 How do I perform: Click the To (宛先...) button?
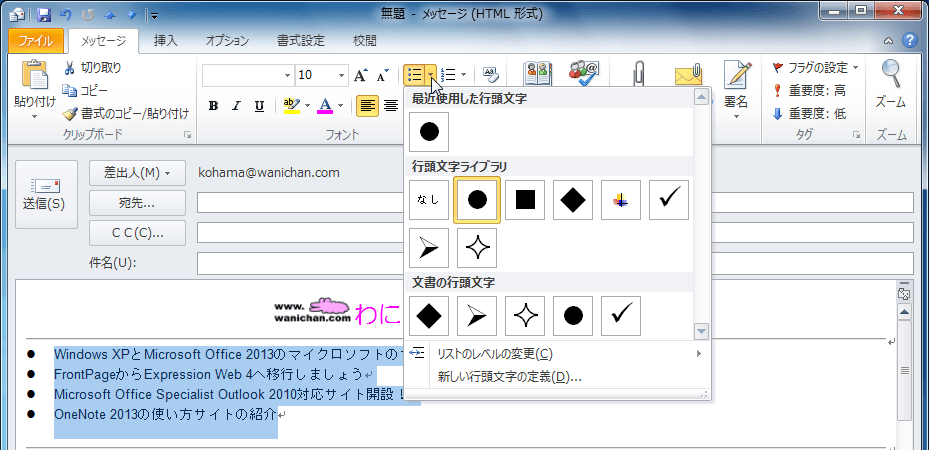click(x=137, y=203)
